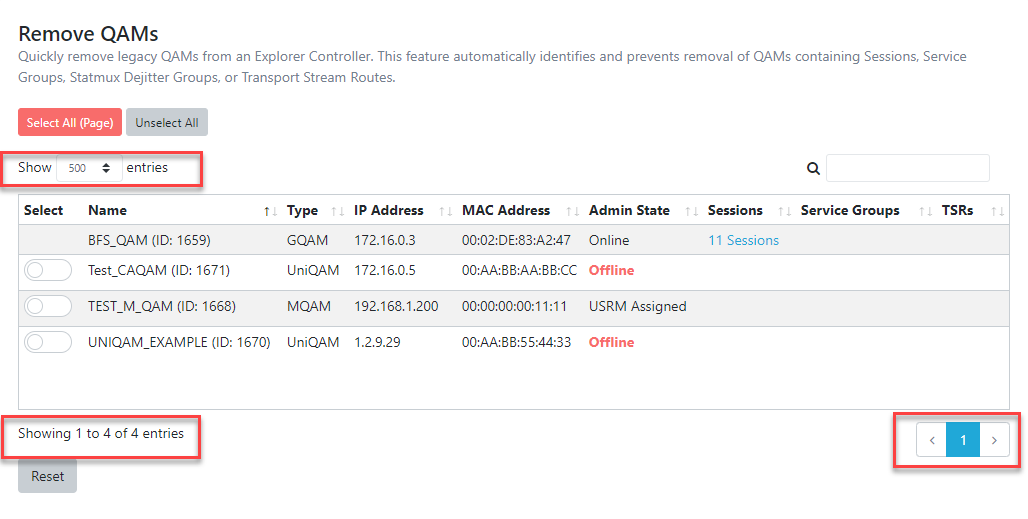Sort by Admin State column arrows
Screen dimensions: 1028x519
point(692,211)
